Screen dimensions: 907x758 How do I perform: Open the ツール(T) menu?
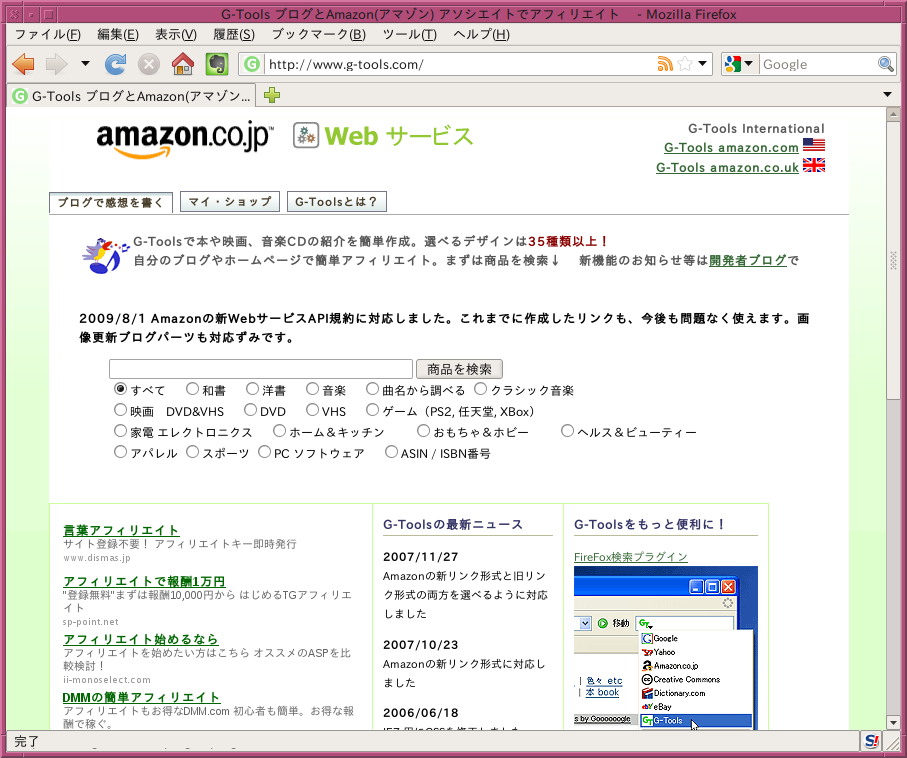(x=410, y=35)
